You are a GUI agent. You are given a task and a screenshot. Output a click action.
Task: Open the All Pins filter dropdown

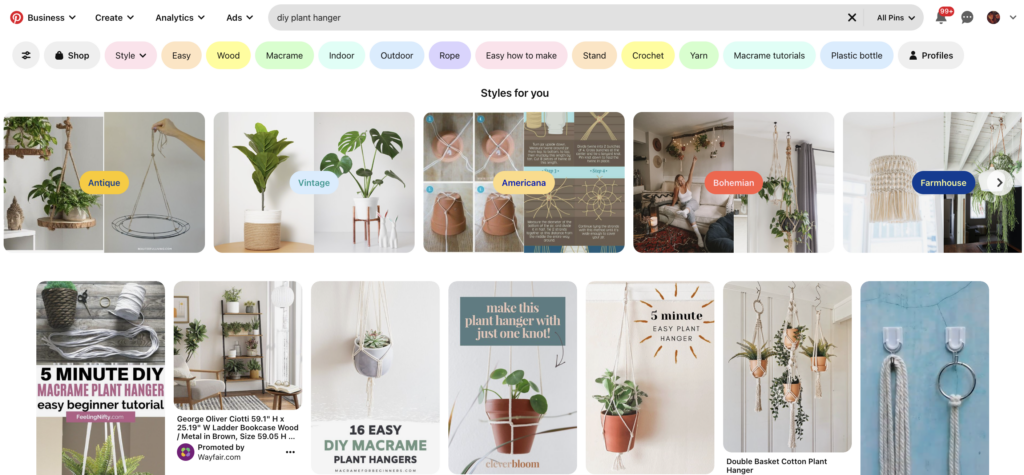[x=895, y=18]
